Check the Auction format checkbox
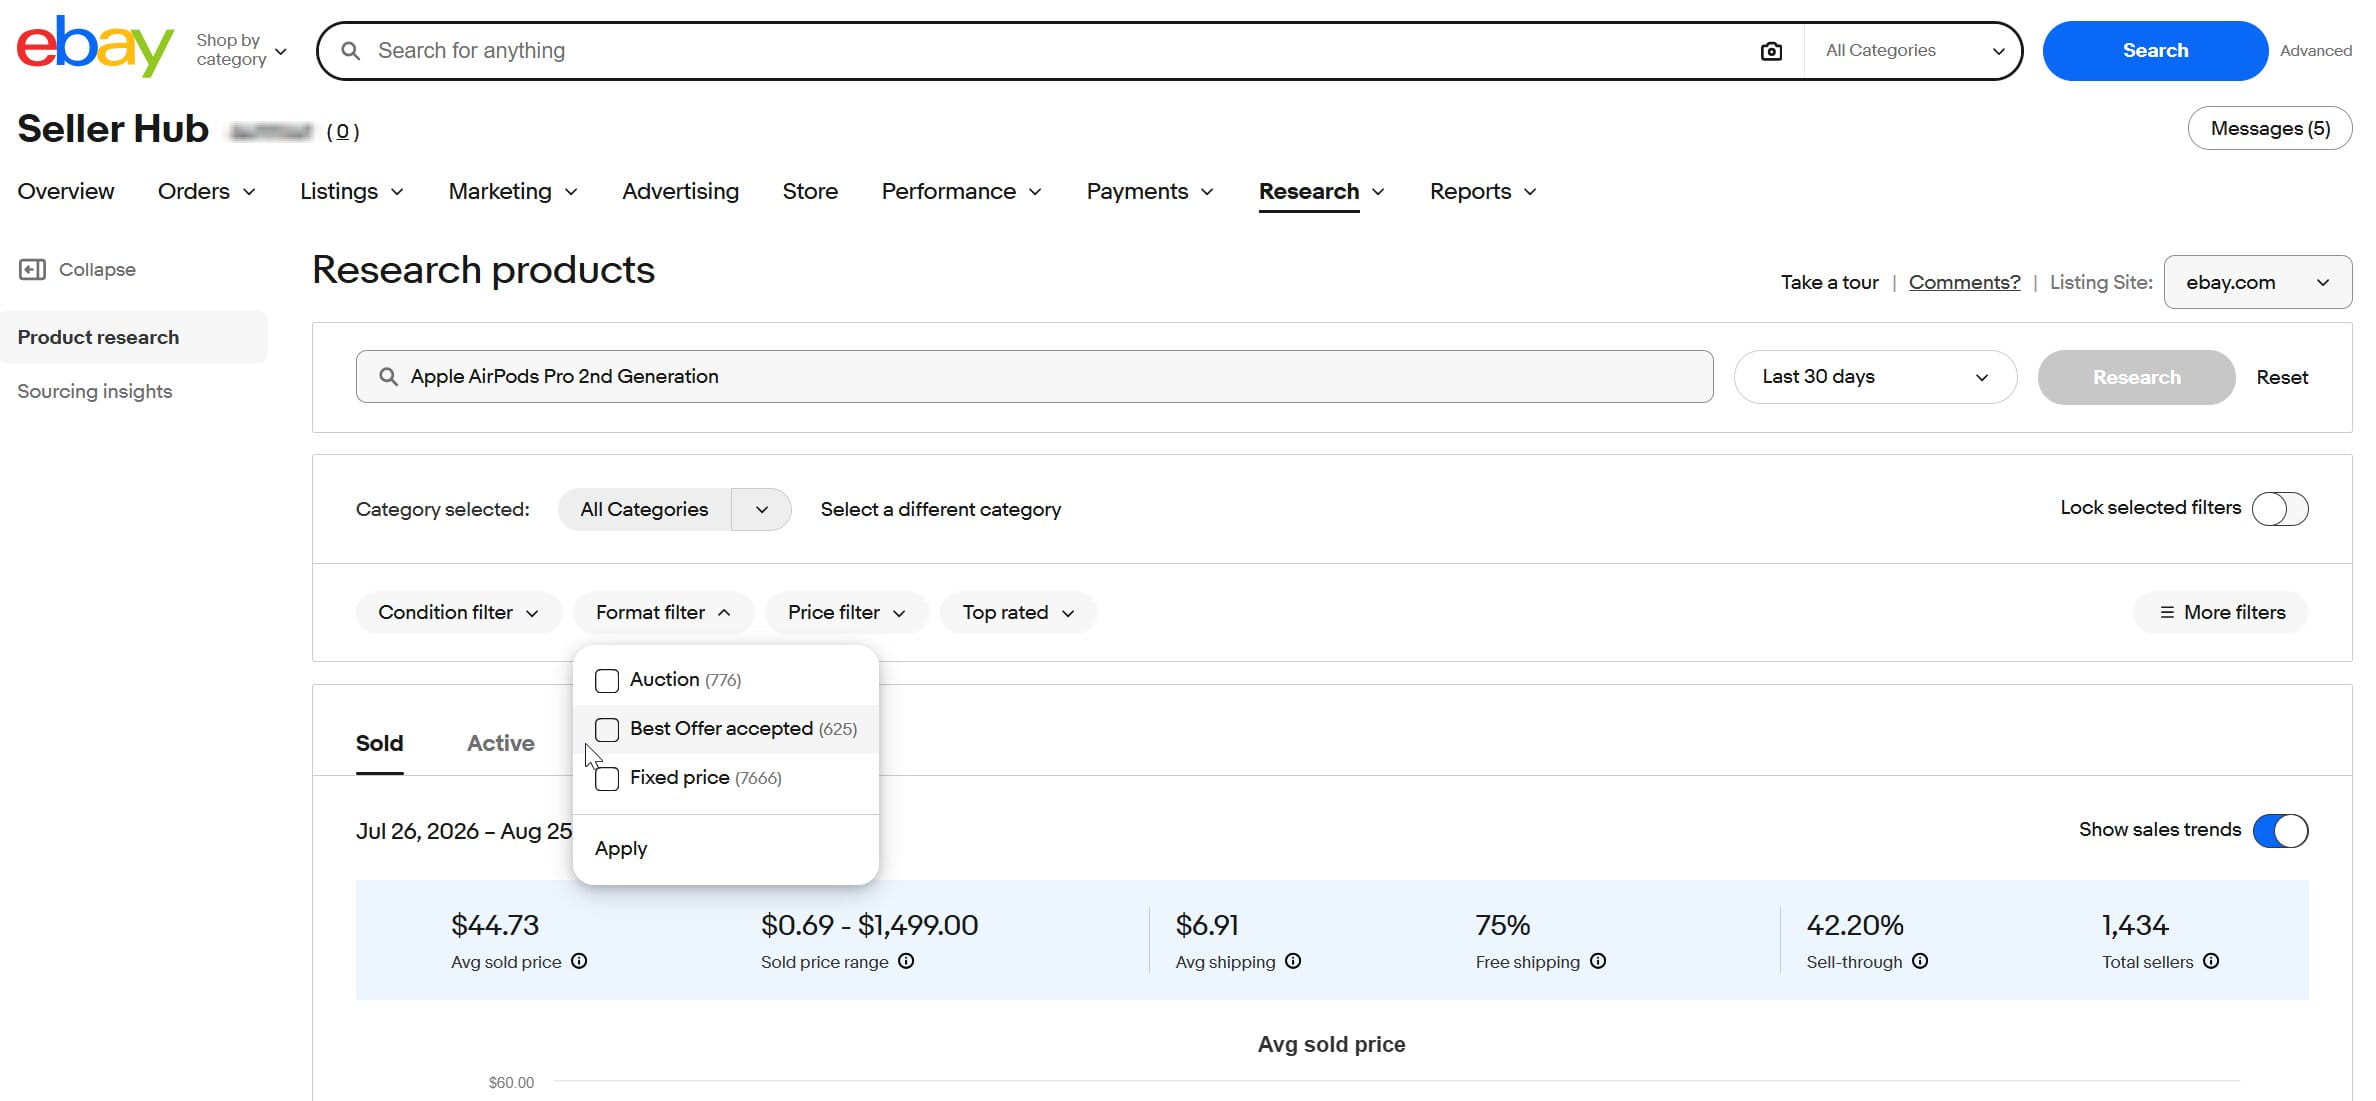The image size is (2376, 1101). 607,681
